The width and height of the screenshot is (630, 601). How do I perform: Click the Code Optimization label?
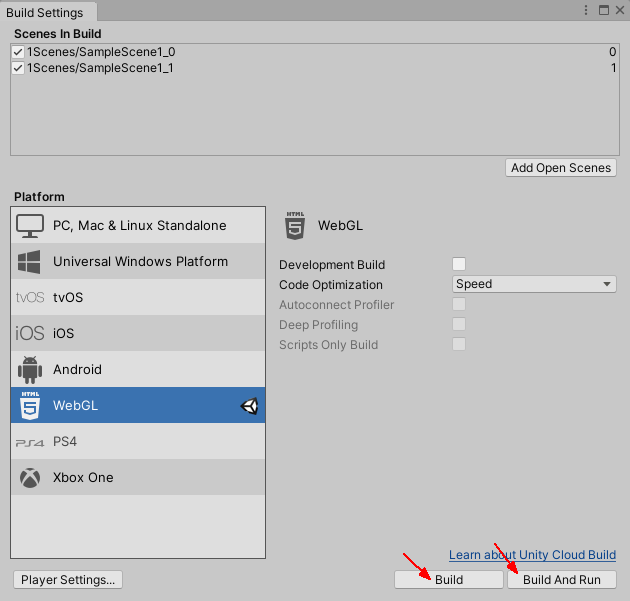[x=331, y=285]
